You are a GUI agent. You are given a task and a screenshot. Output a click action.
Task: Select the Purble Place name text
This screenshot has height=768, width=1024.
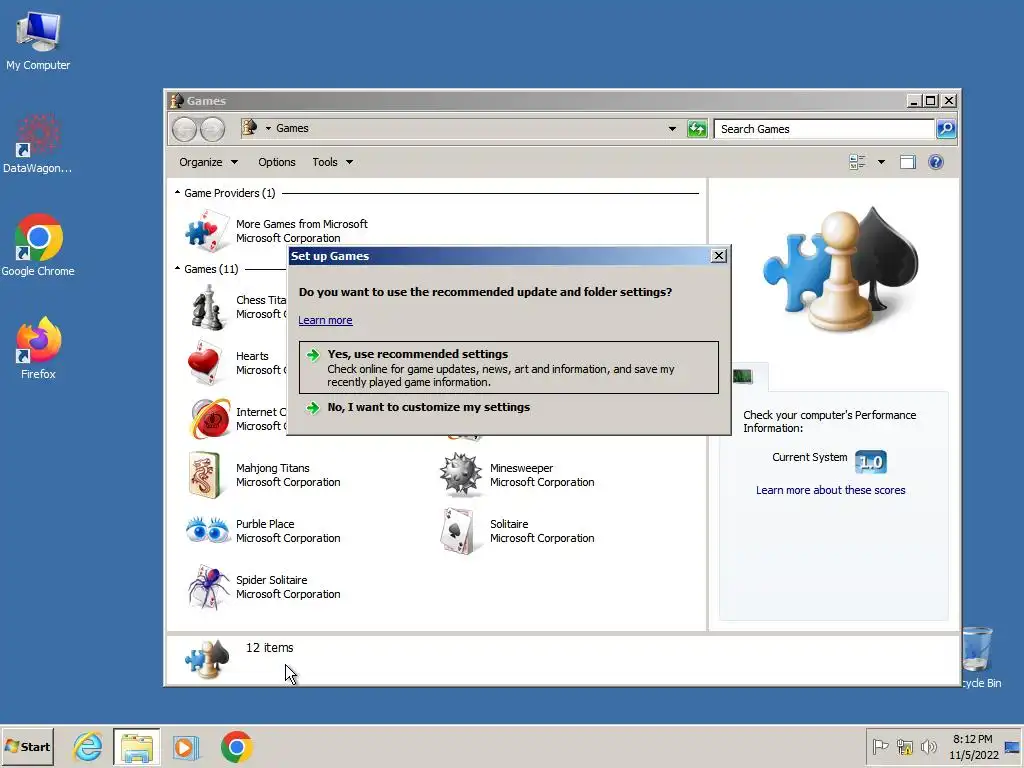265,524
